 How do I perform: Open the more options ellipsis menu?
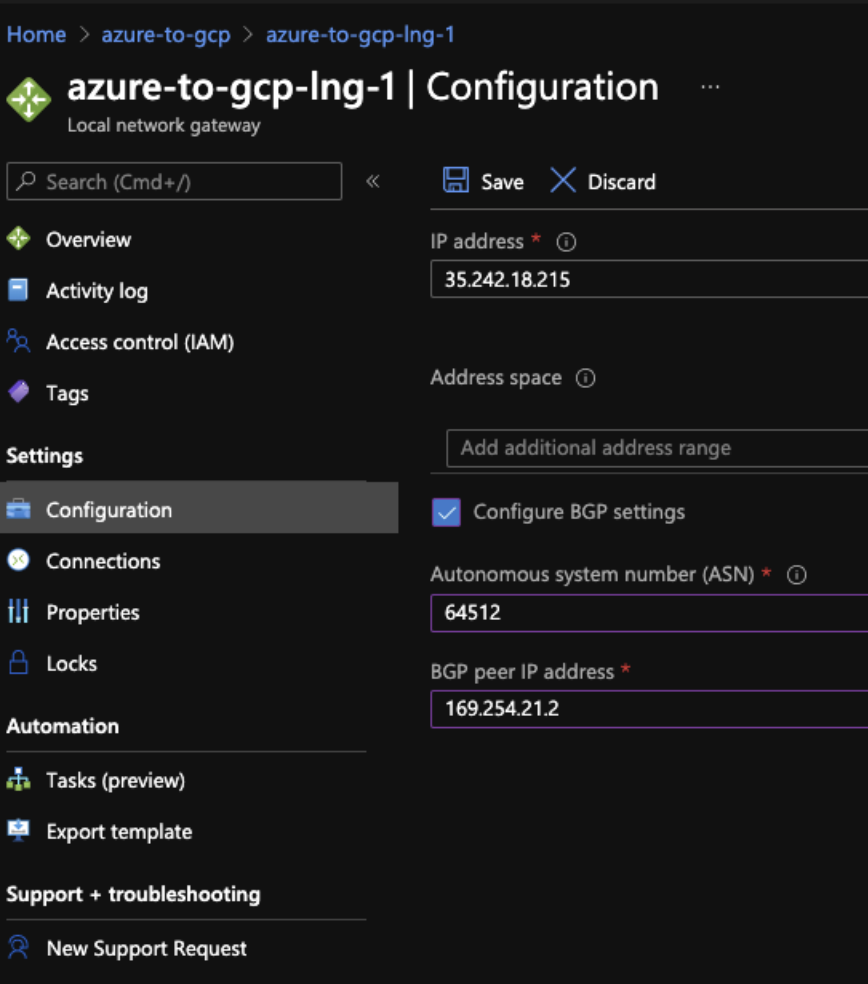coord(710,88)
